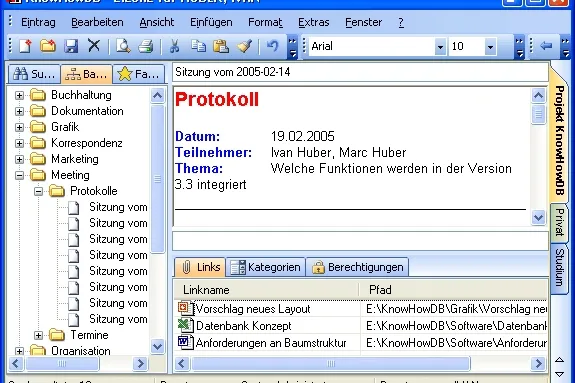Image resolution: width=575 pixels, height=383 pixels.
Task: Open the Eintrag menu
Action: [38, 22]
